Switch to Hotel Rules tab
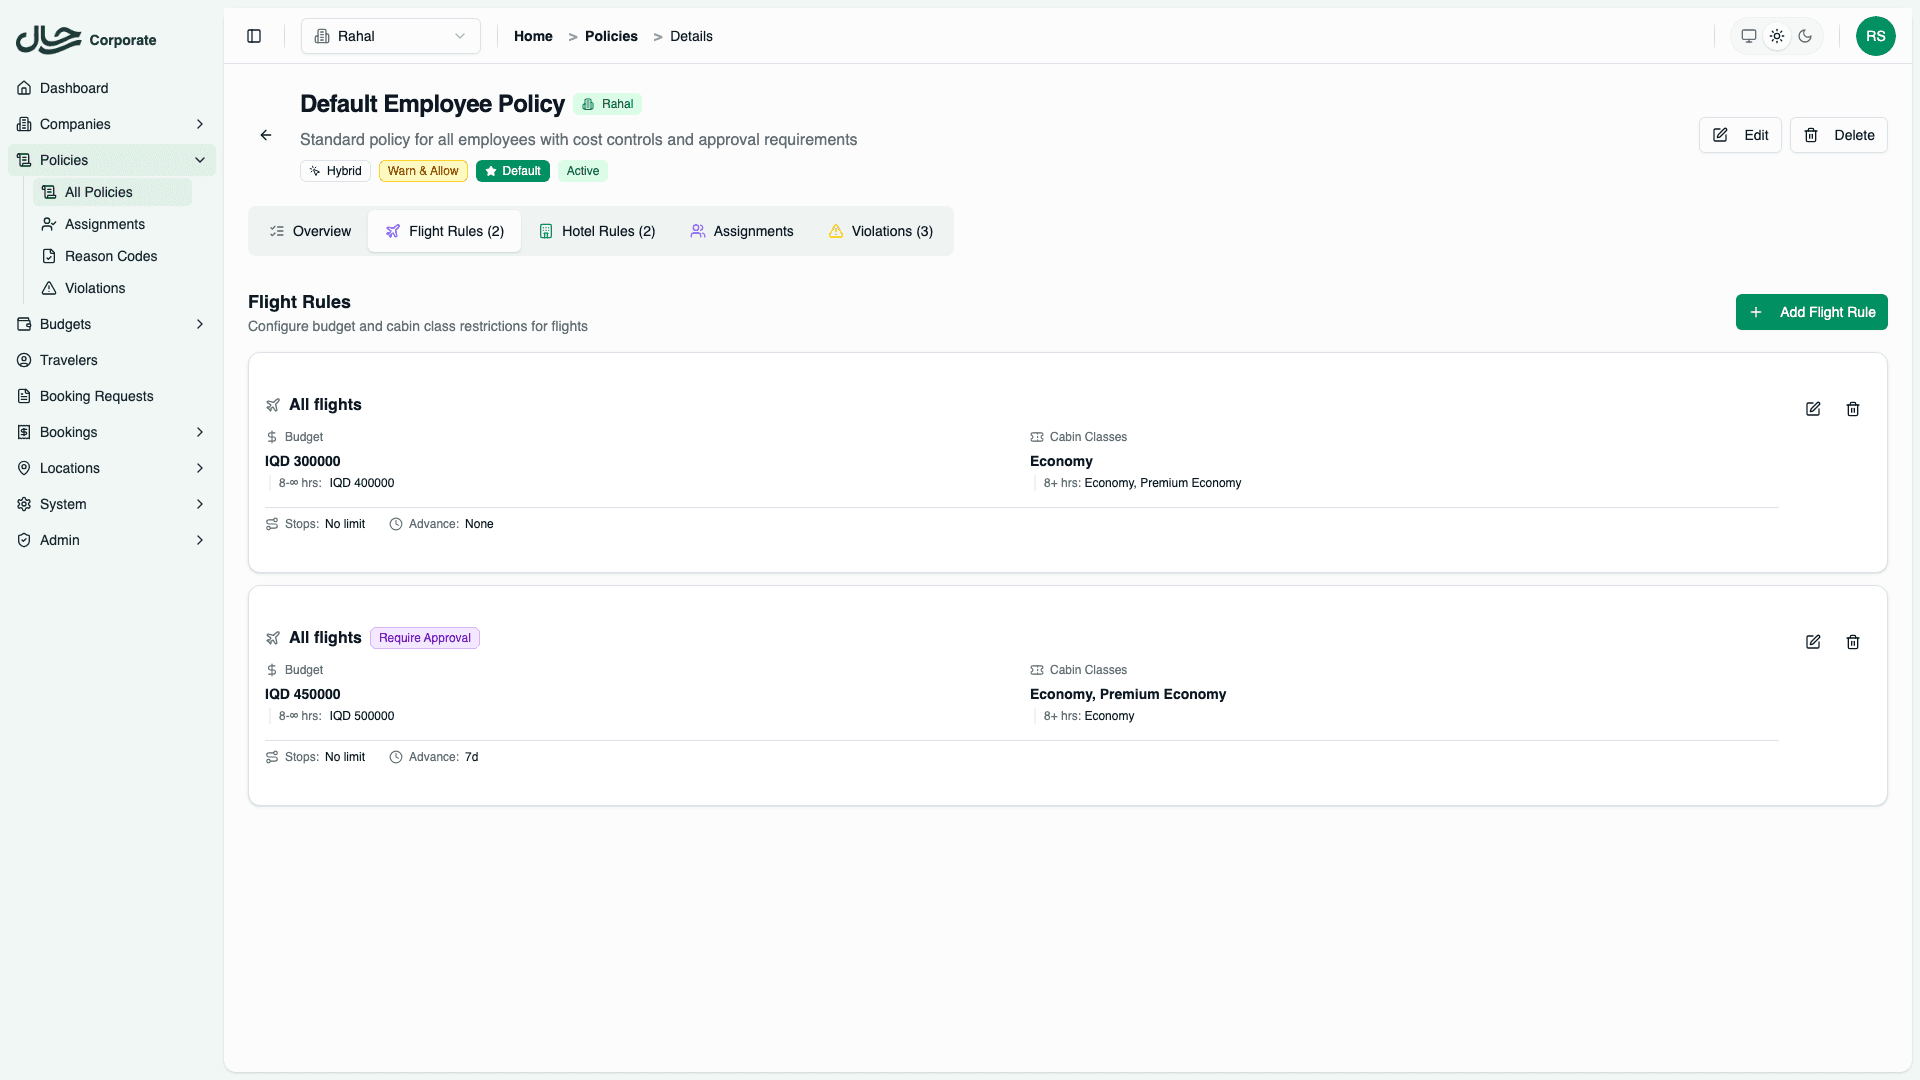1920x1080 pixels. (597, 231)
